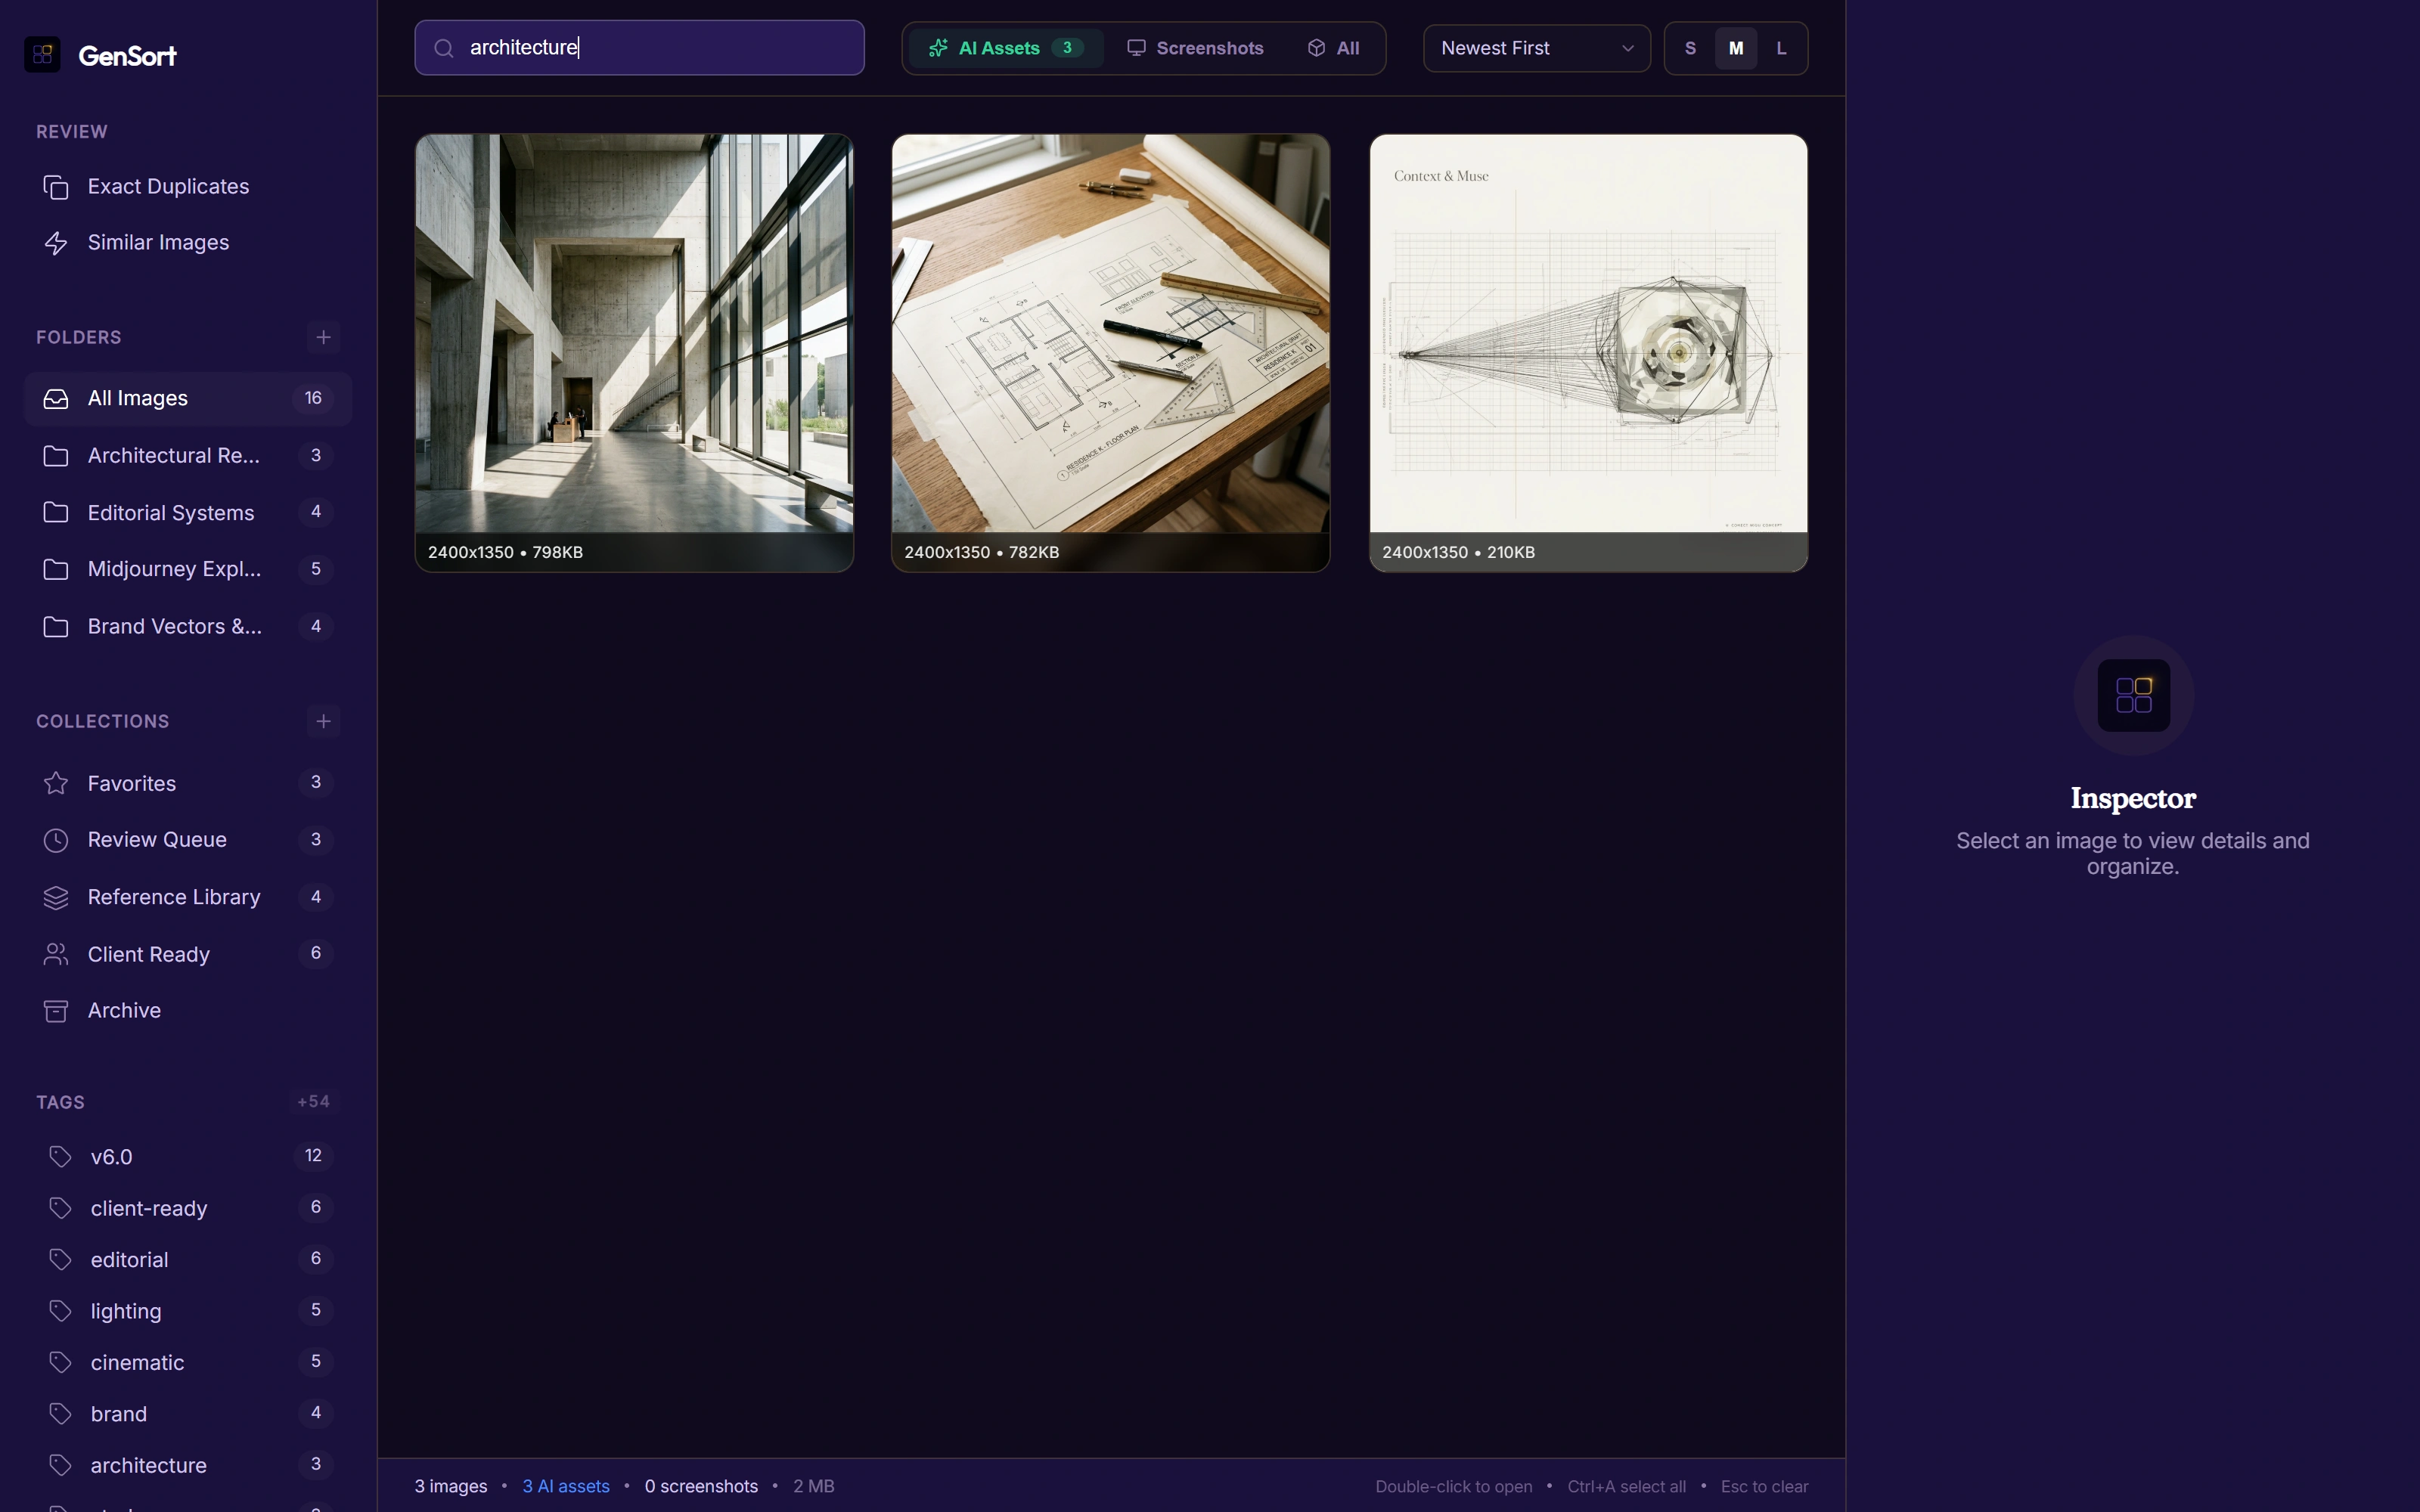Select the floor plan blueprint thumbnail
Screen dimensions: 2420x1512
tap(1110, 353)
